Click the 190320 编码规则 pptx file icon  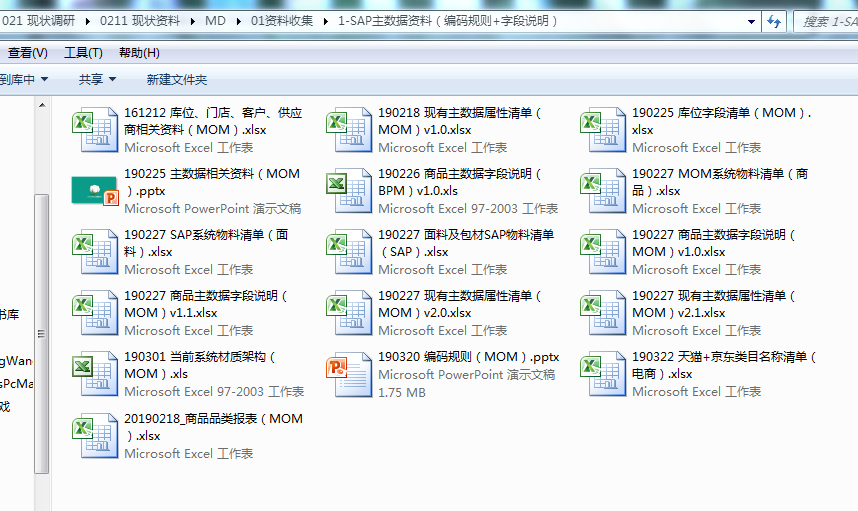[349, 374]
